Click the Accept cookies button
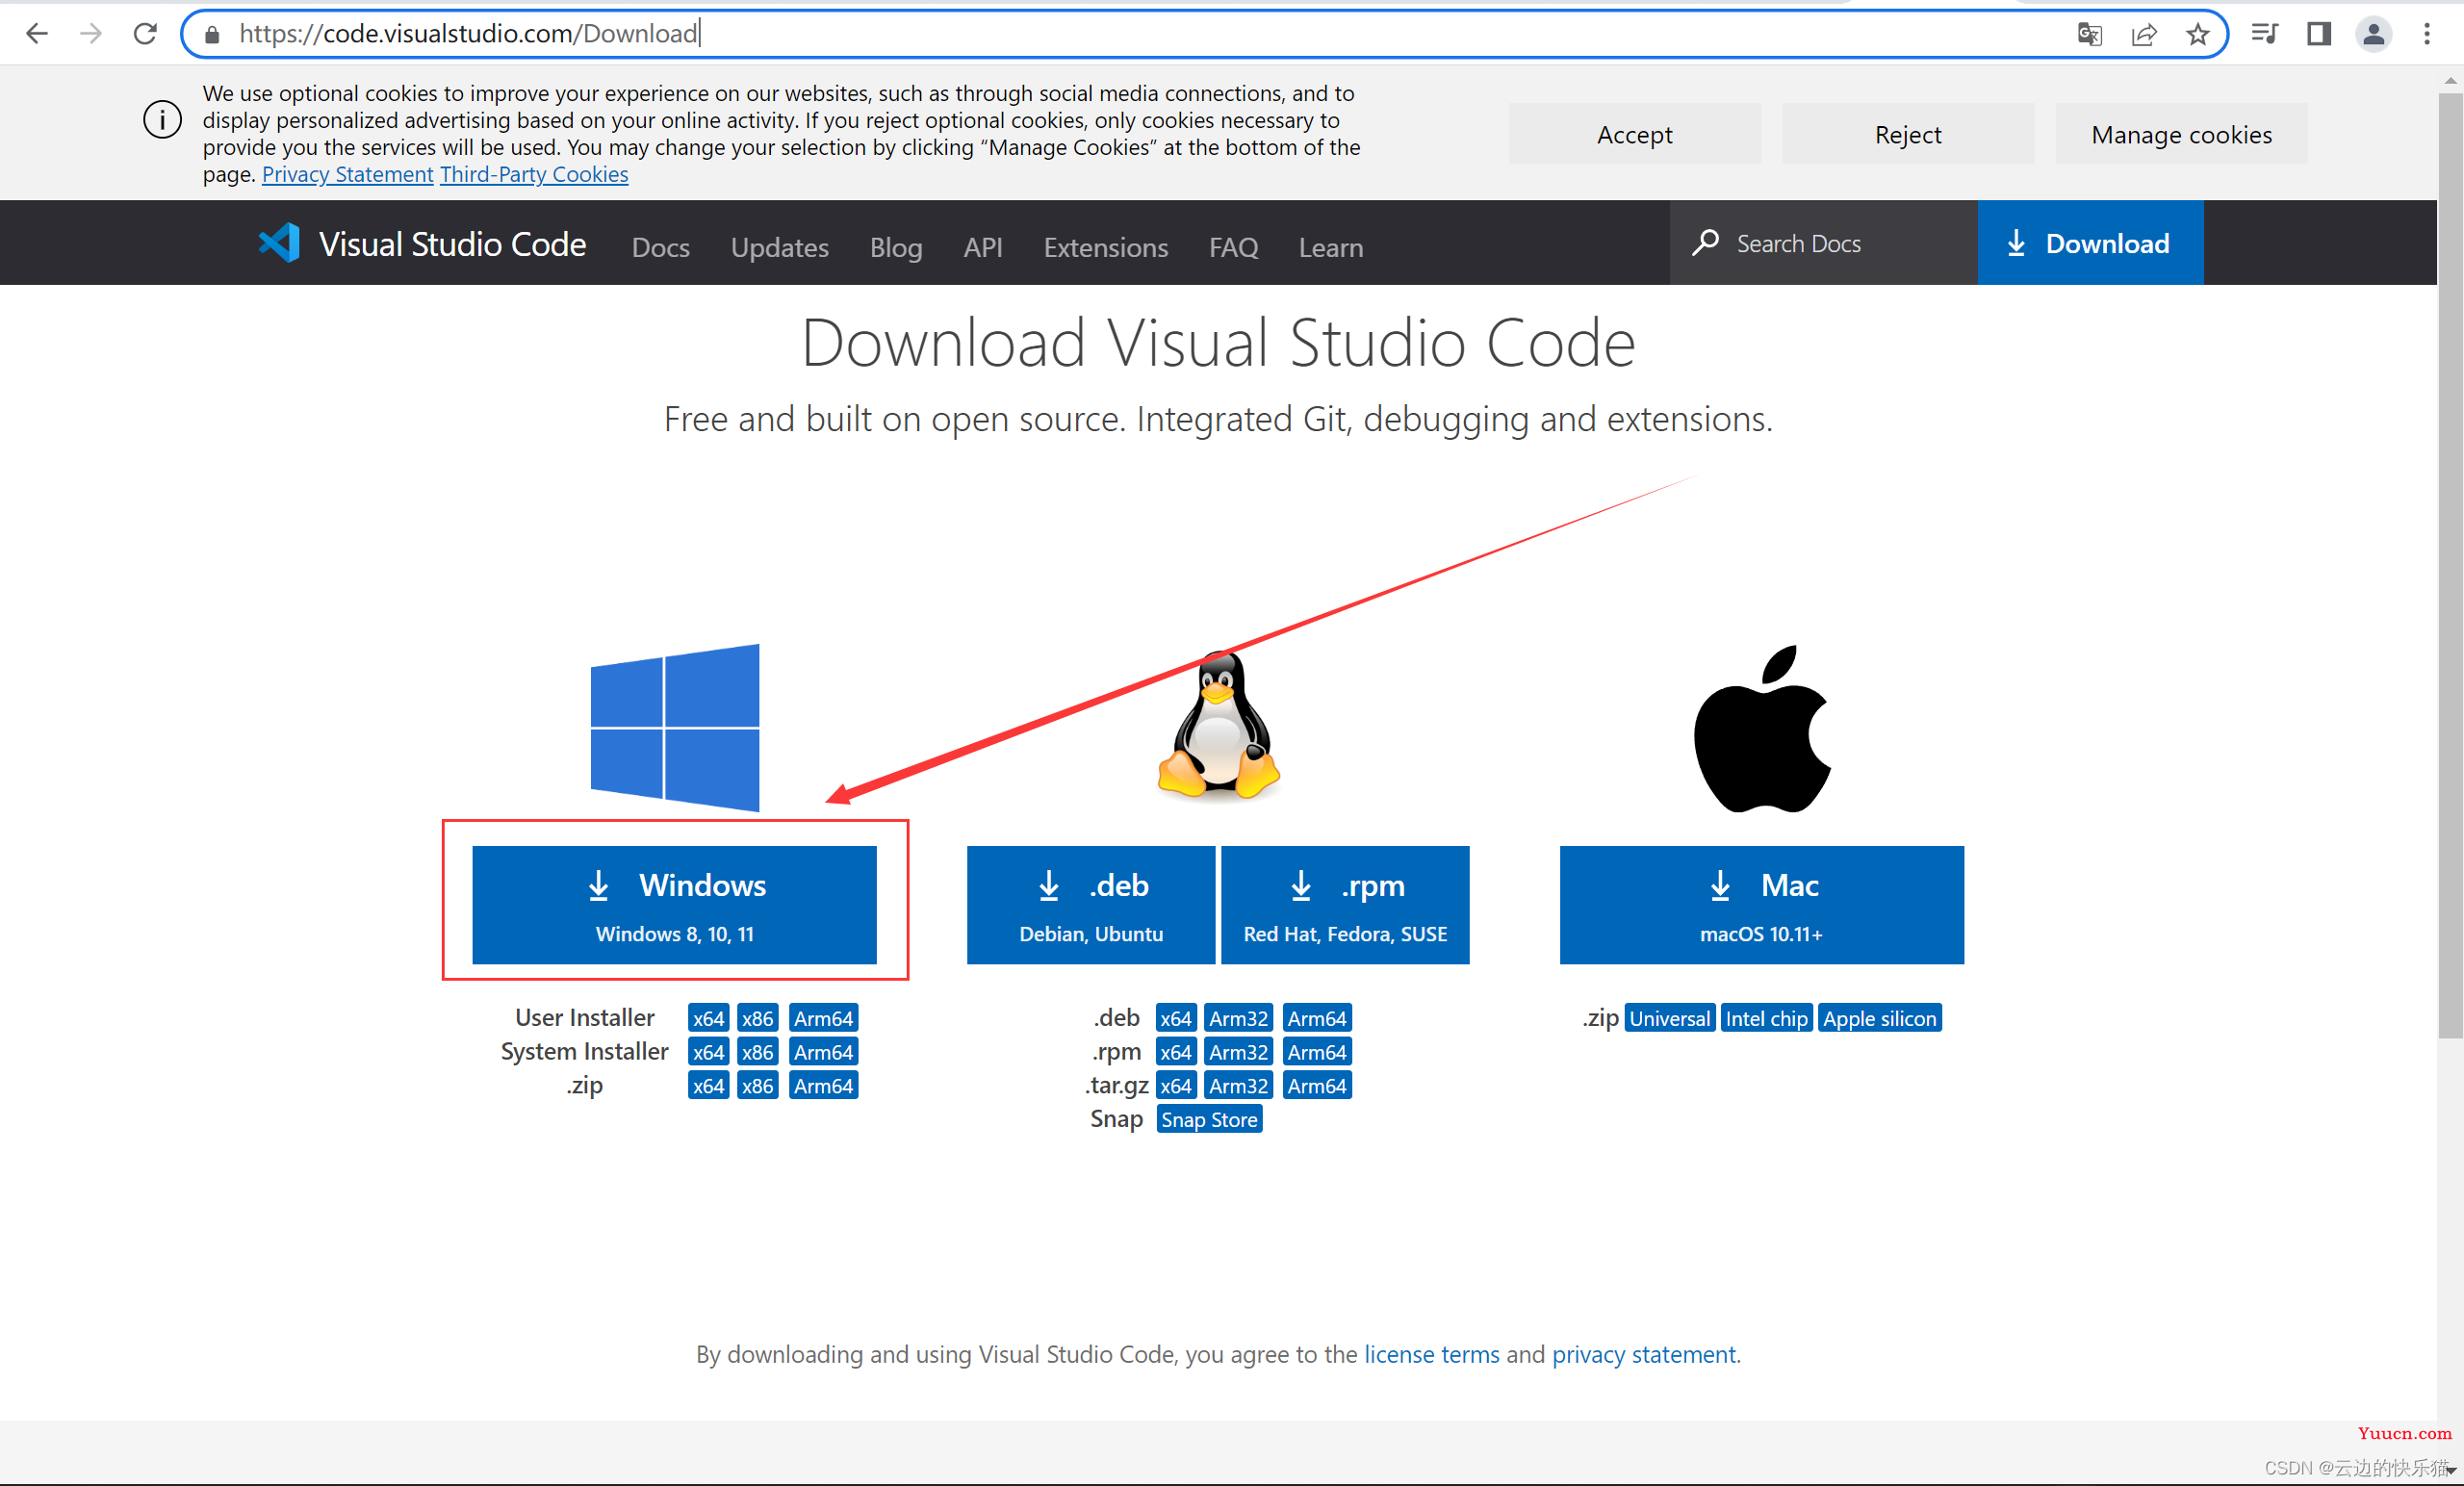This screenshot has width=2464, height=1486. (1635, 134)
